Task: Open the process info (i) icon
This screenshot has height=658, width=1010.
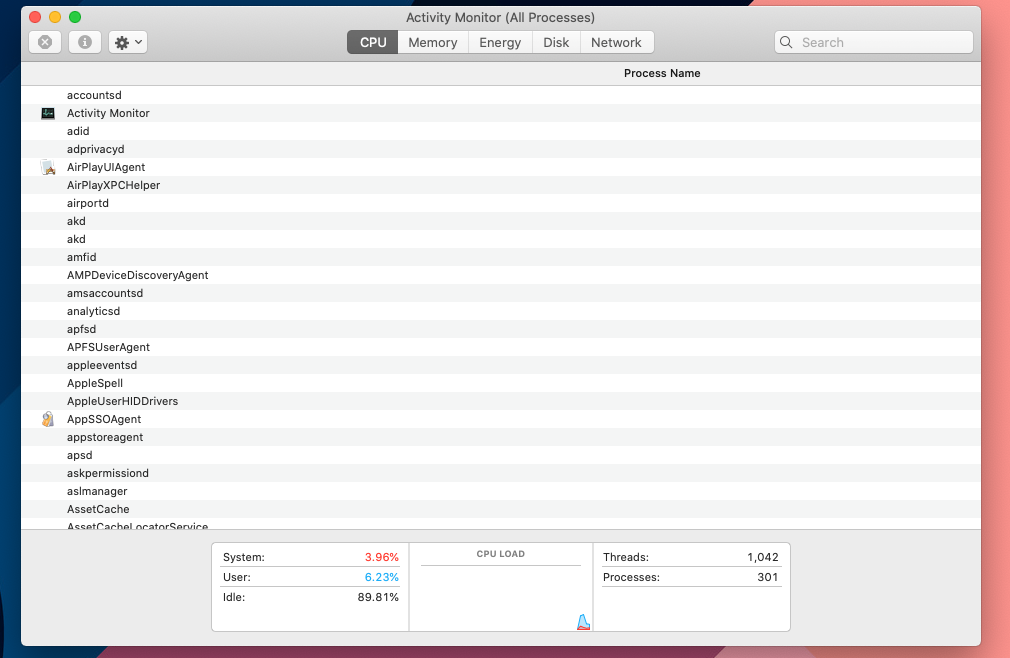Action: 84,42
